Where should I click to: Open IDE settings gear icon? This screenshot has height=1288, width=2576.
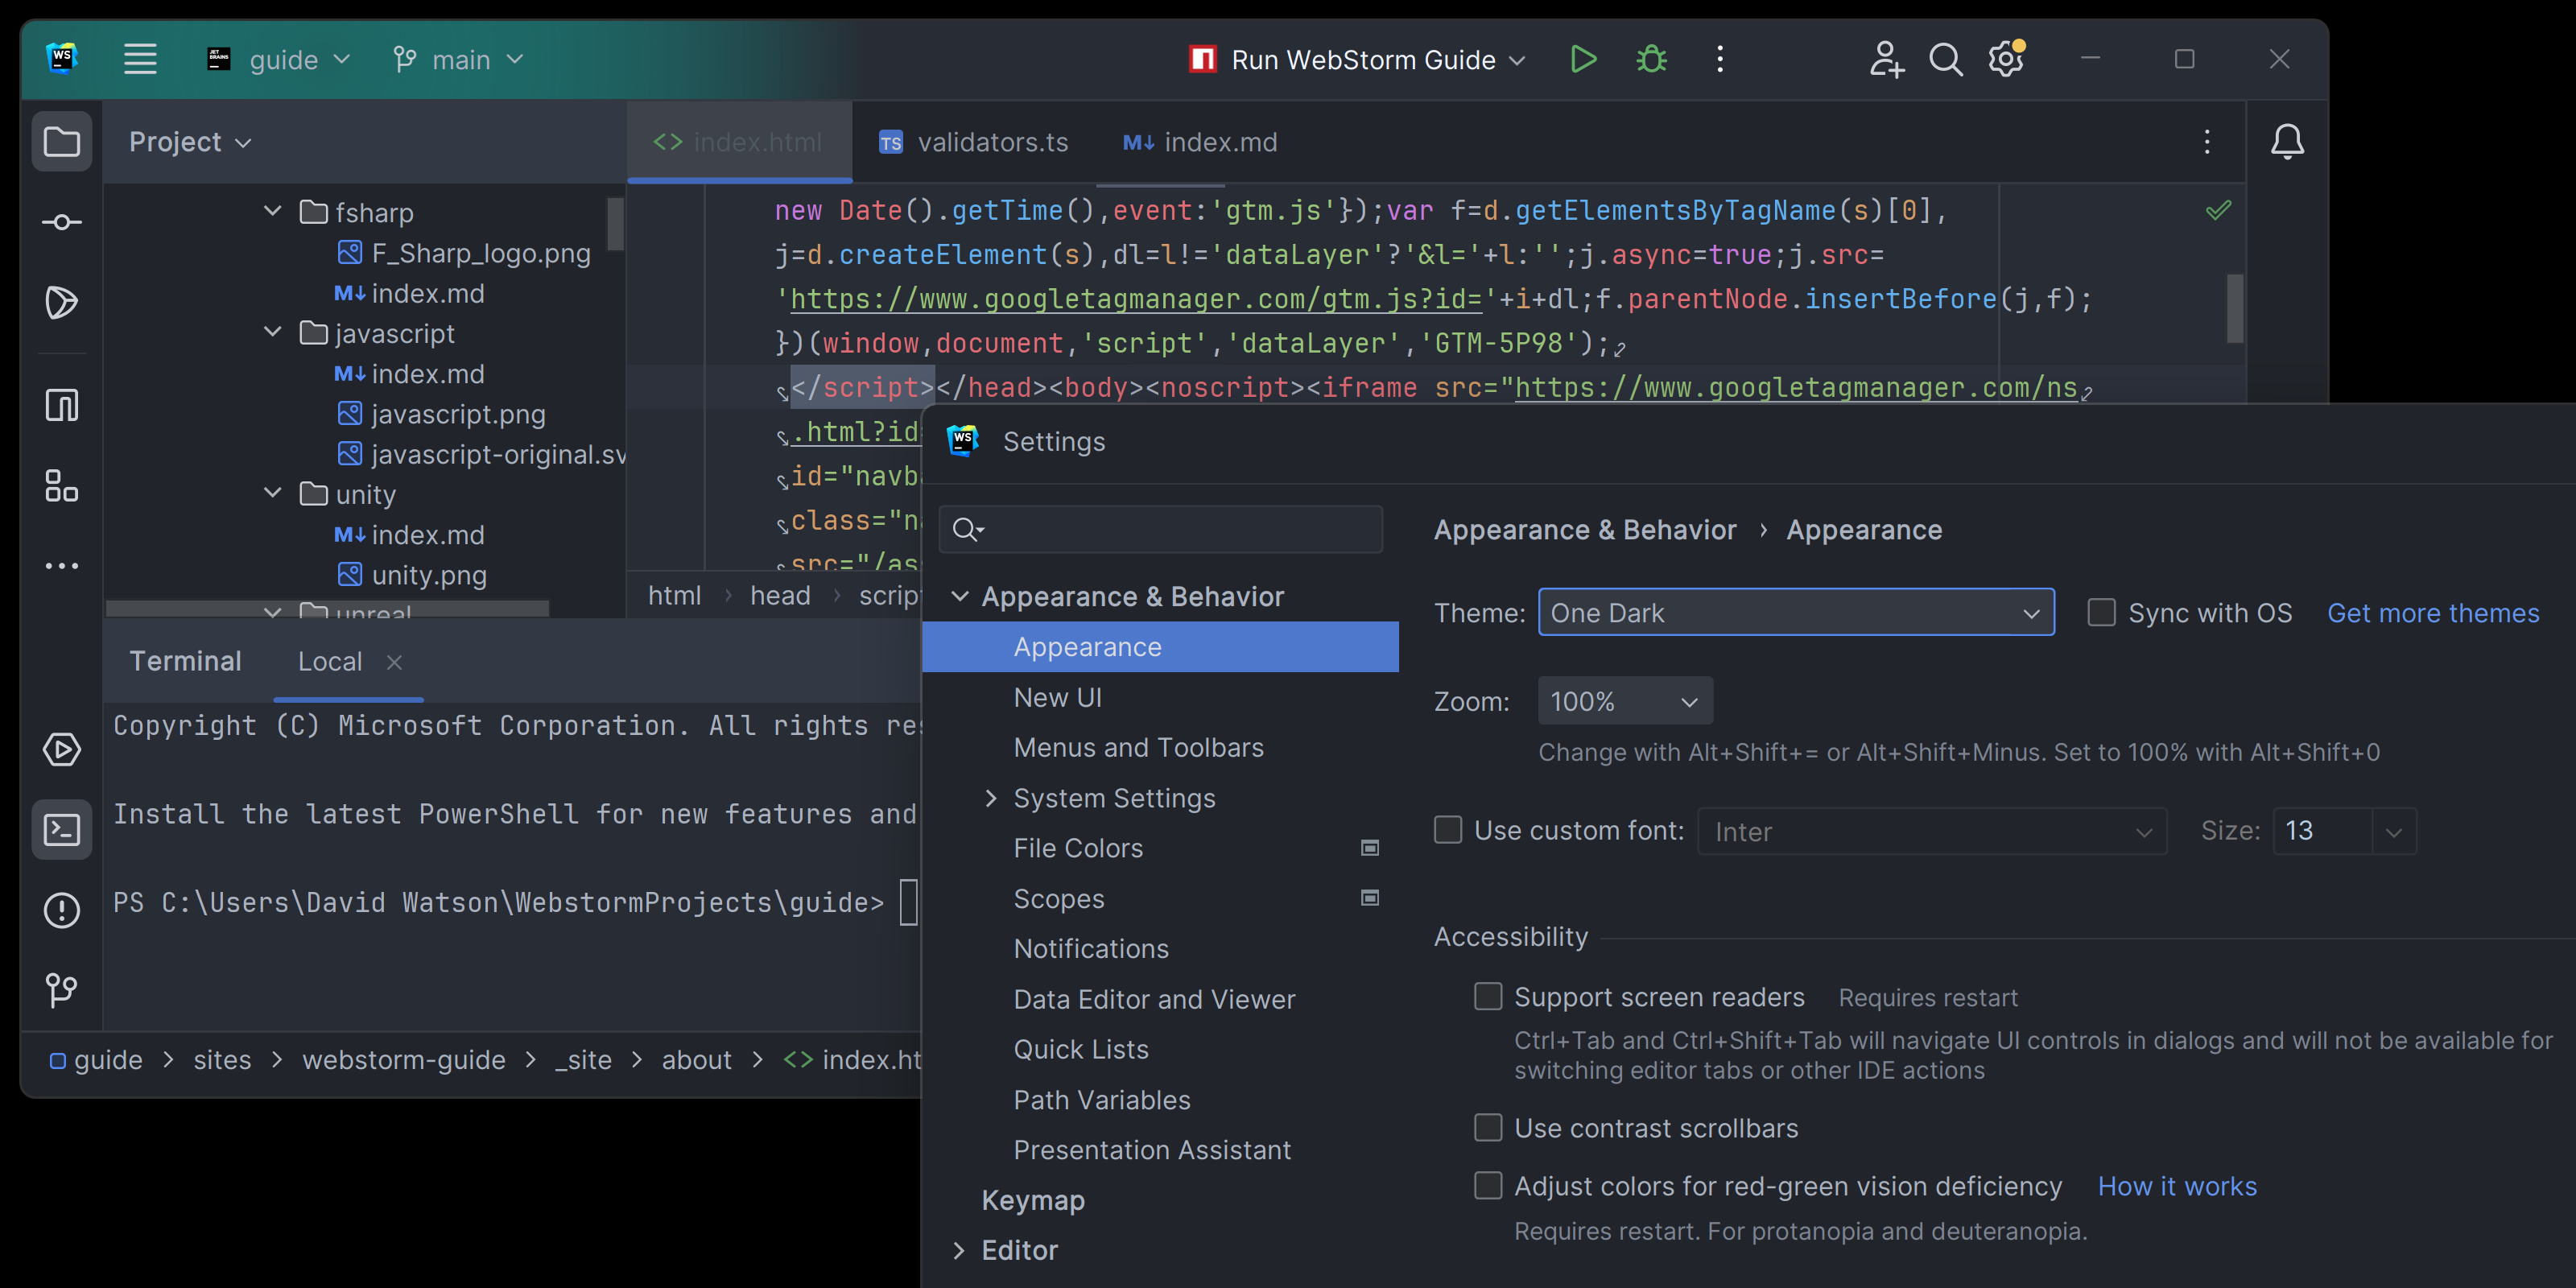[2006, 59]
